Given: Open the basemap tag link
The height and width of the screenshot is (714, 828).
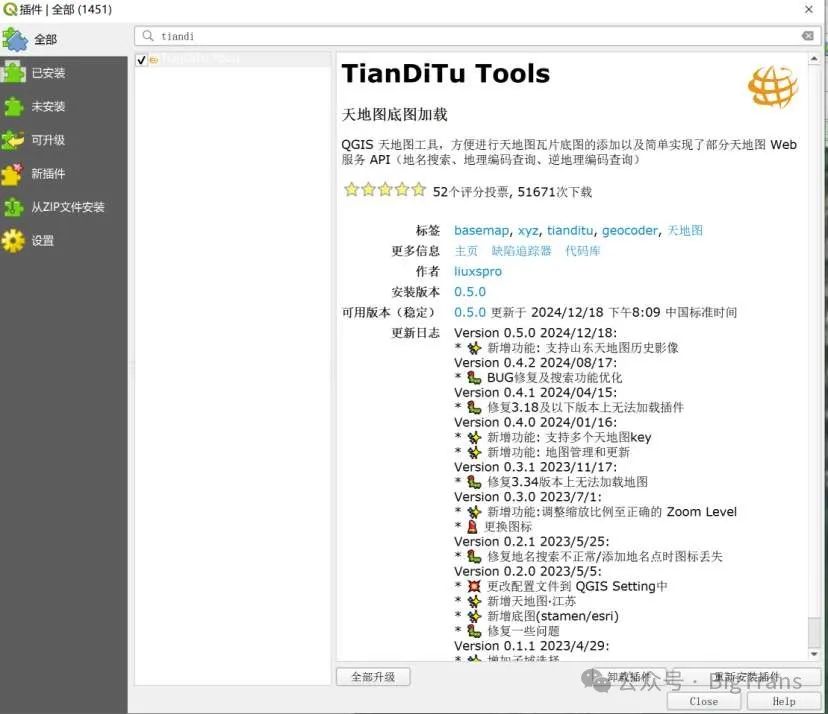Looking at the screenshot, I should click(482, 231).
